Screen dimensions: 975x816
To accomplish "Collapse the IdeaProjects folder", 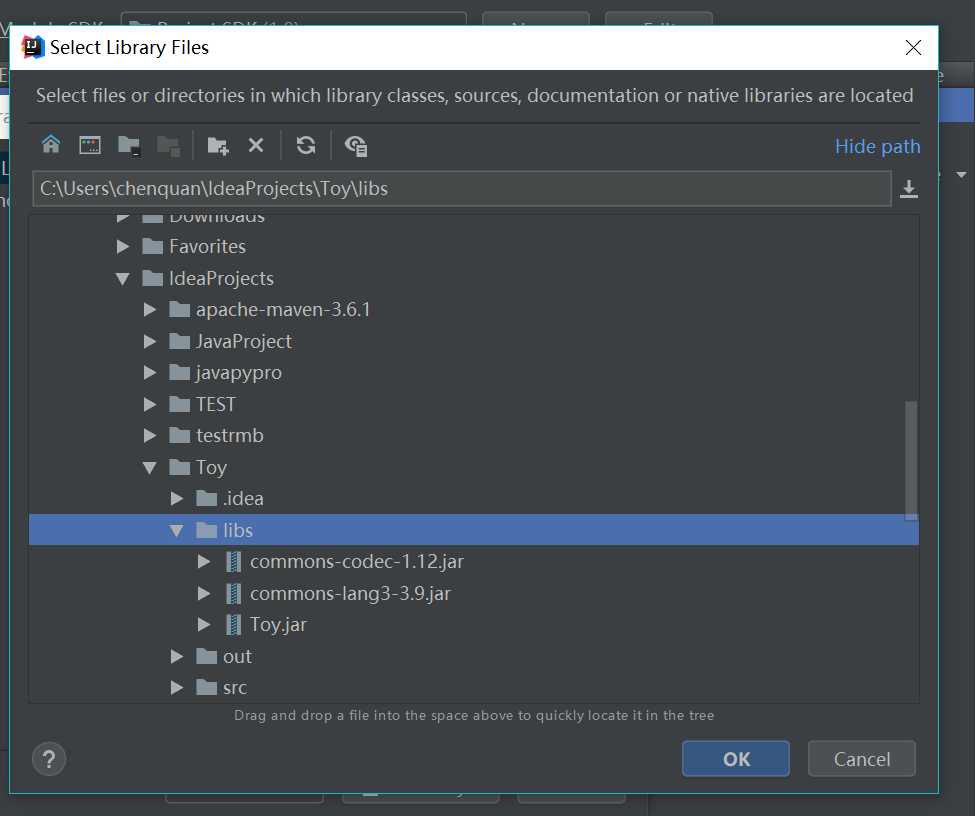I will pyautogui.click(x=122, y=279).
